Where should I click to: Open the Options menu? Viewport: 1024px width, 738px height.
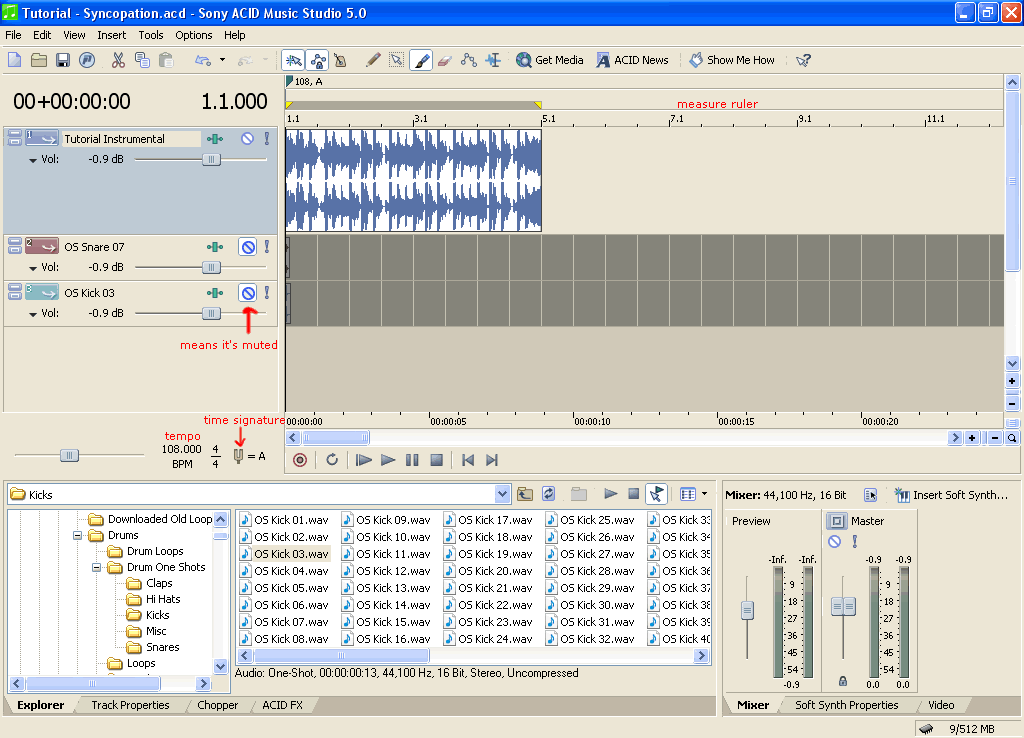tap(193, 35)
